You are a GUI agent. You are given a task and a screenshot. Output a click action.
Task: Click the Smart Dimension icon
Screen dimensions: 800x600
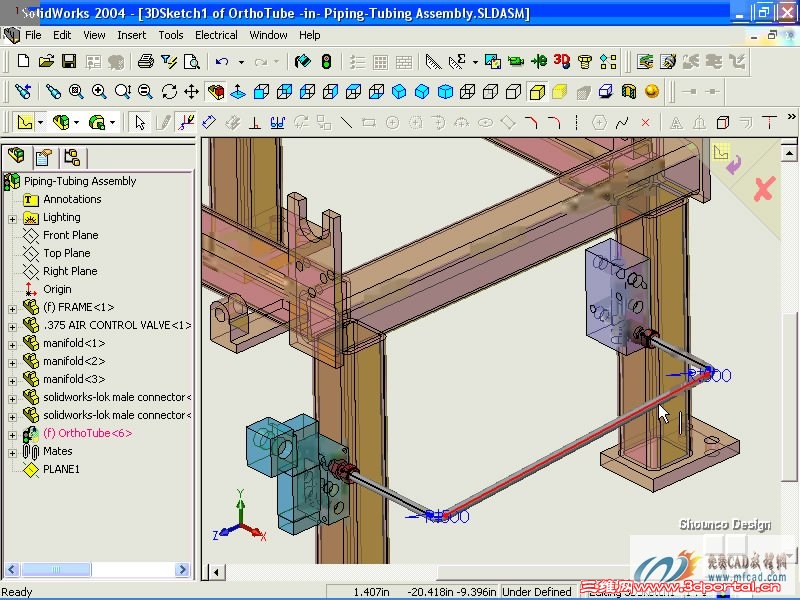click(209, 122)
